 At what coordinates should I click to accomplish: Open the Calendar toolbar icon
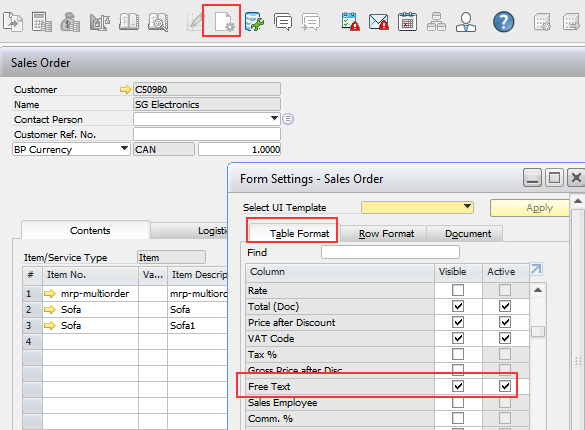(407, 22)
